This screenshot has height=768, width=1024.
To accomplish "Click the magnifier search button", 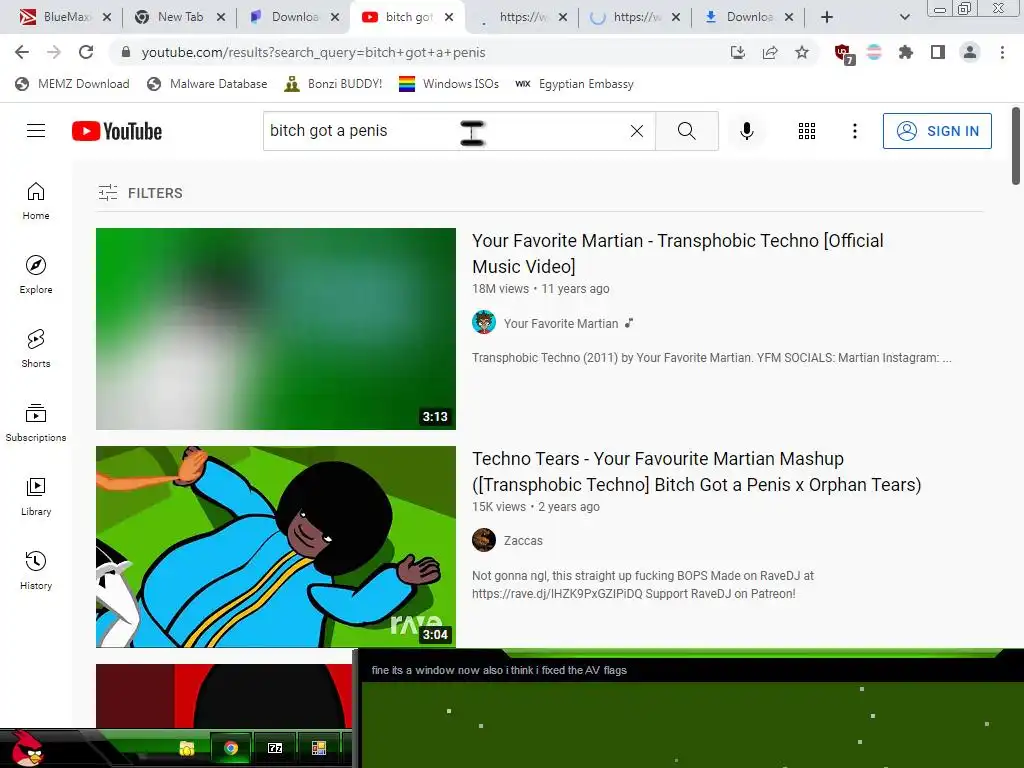I will (x=686, y=131).
